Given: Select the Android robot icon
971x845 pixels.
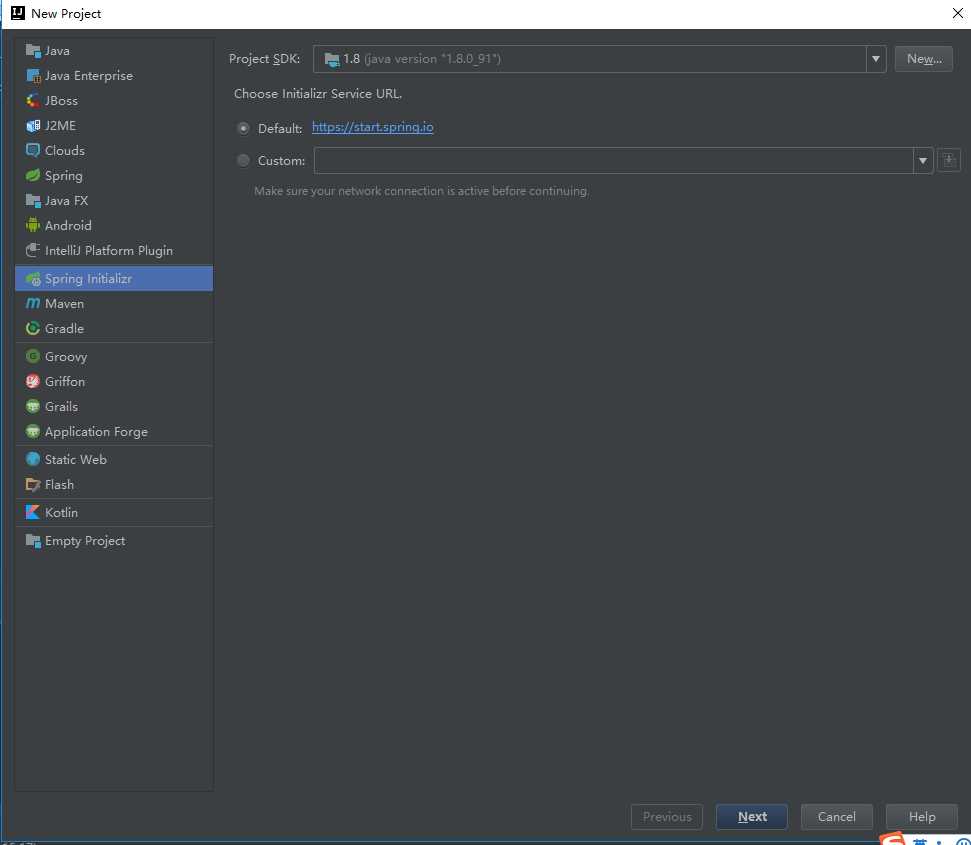Looking at the screenshot, I should pyautogui.click(x=33, y=225).
